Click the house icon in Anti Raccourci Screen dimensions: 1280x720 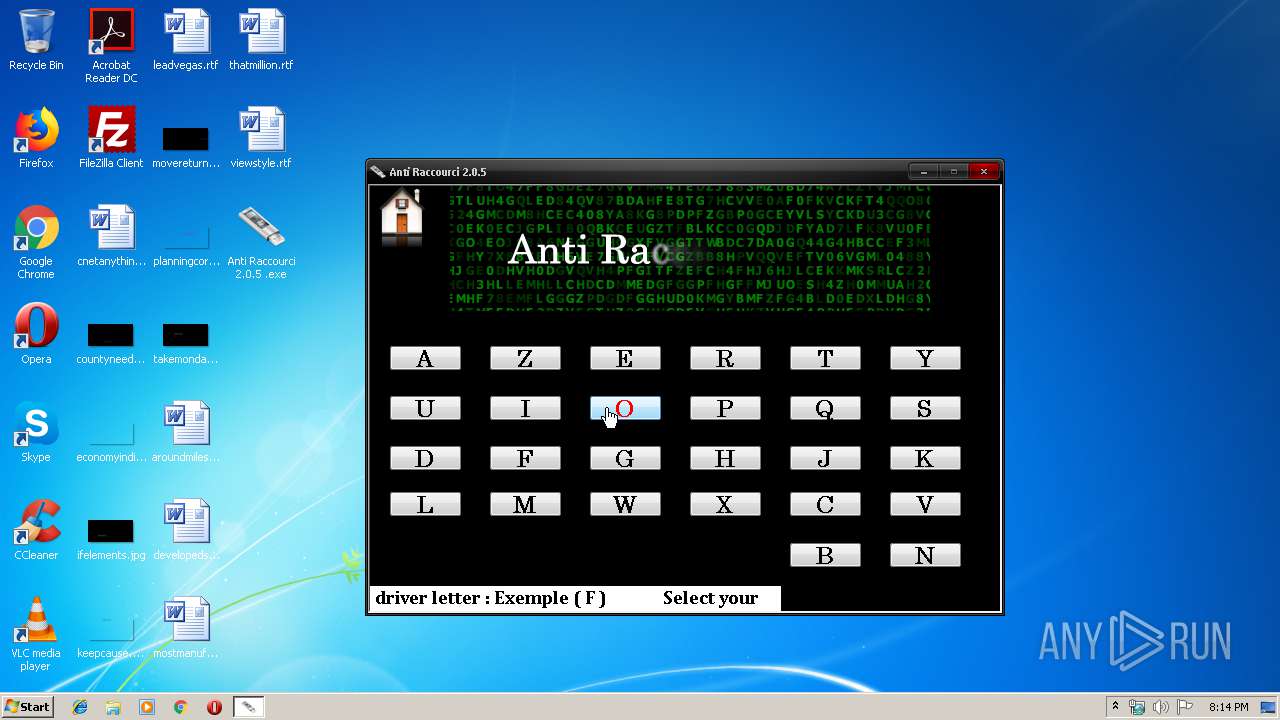coord(402,215)
